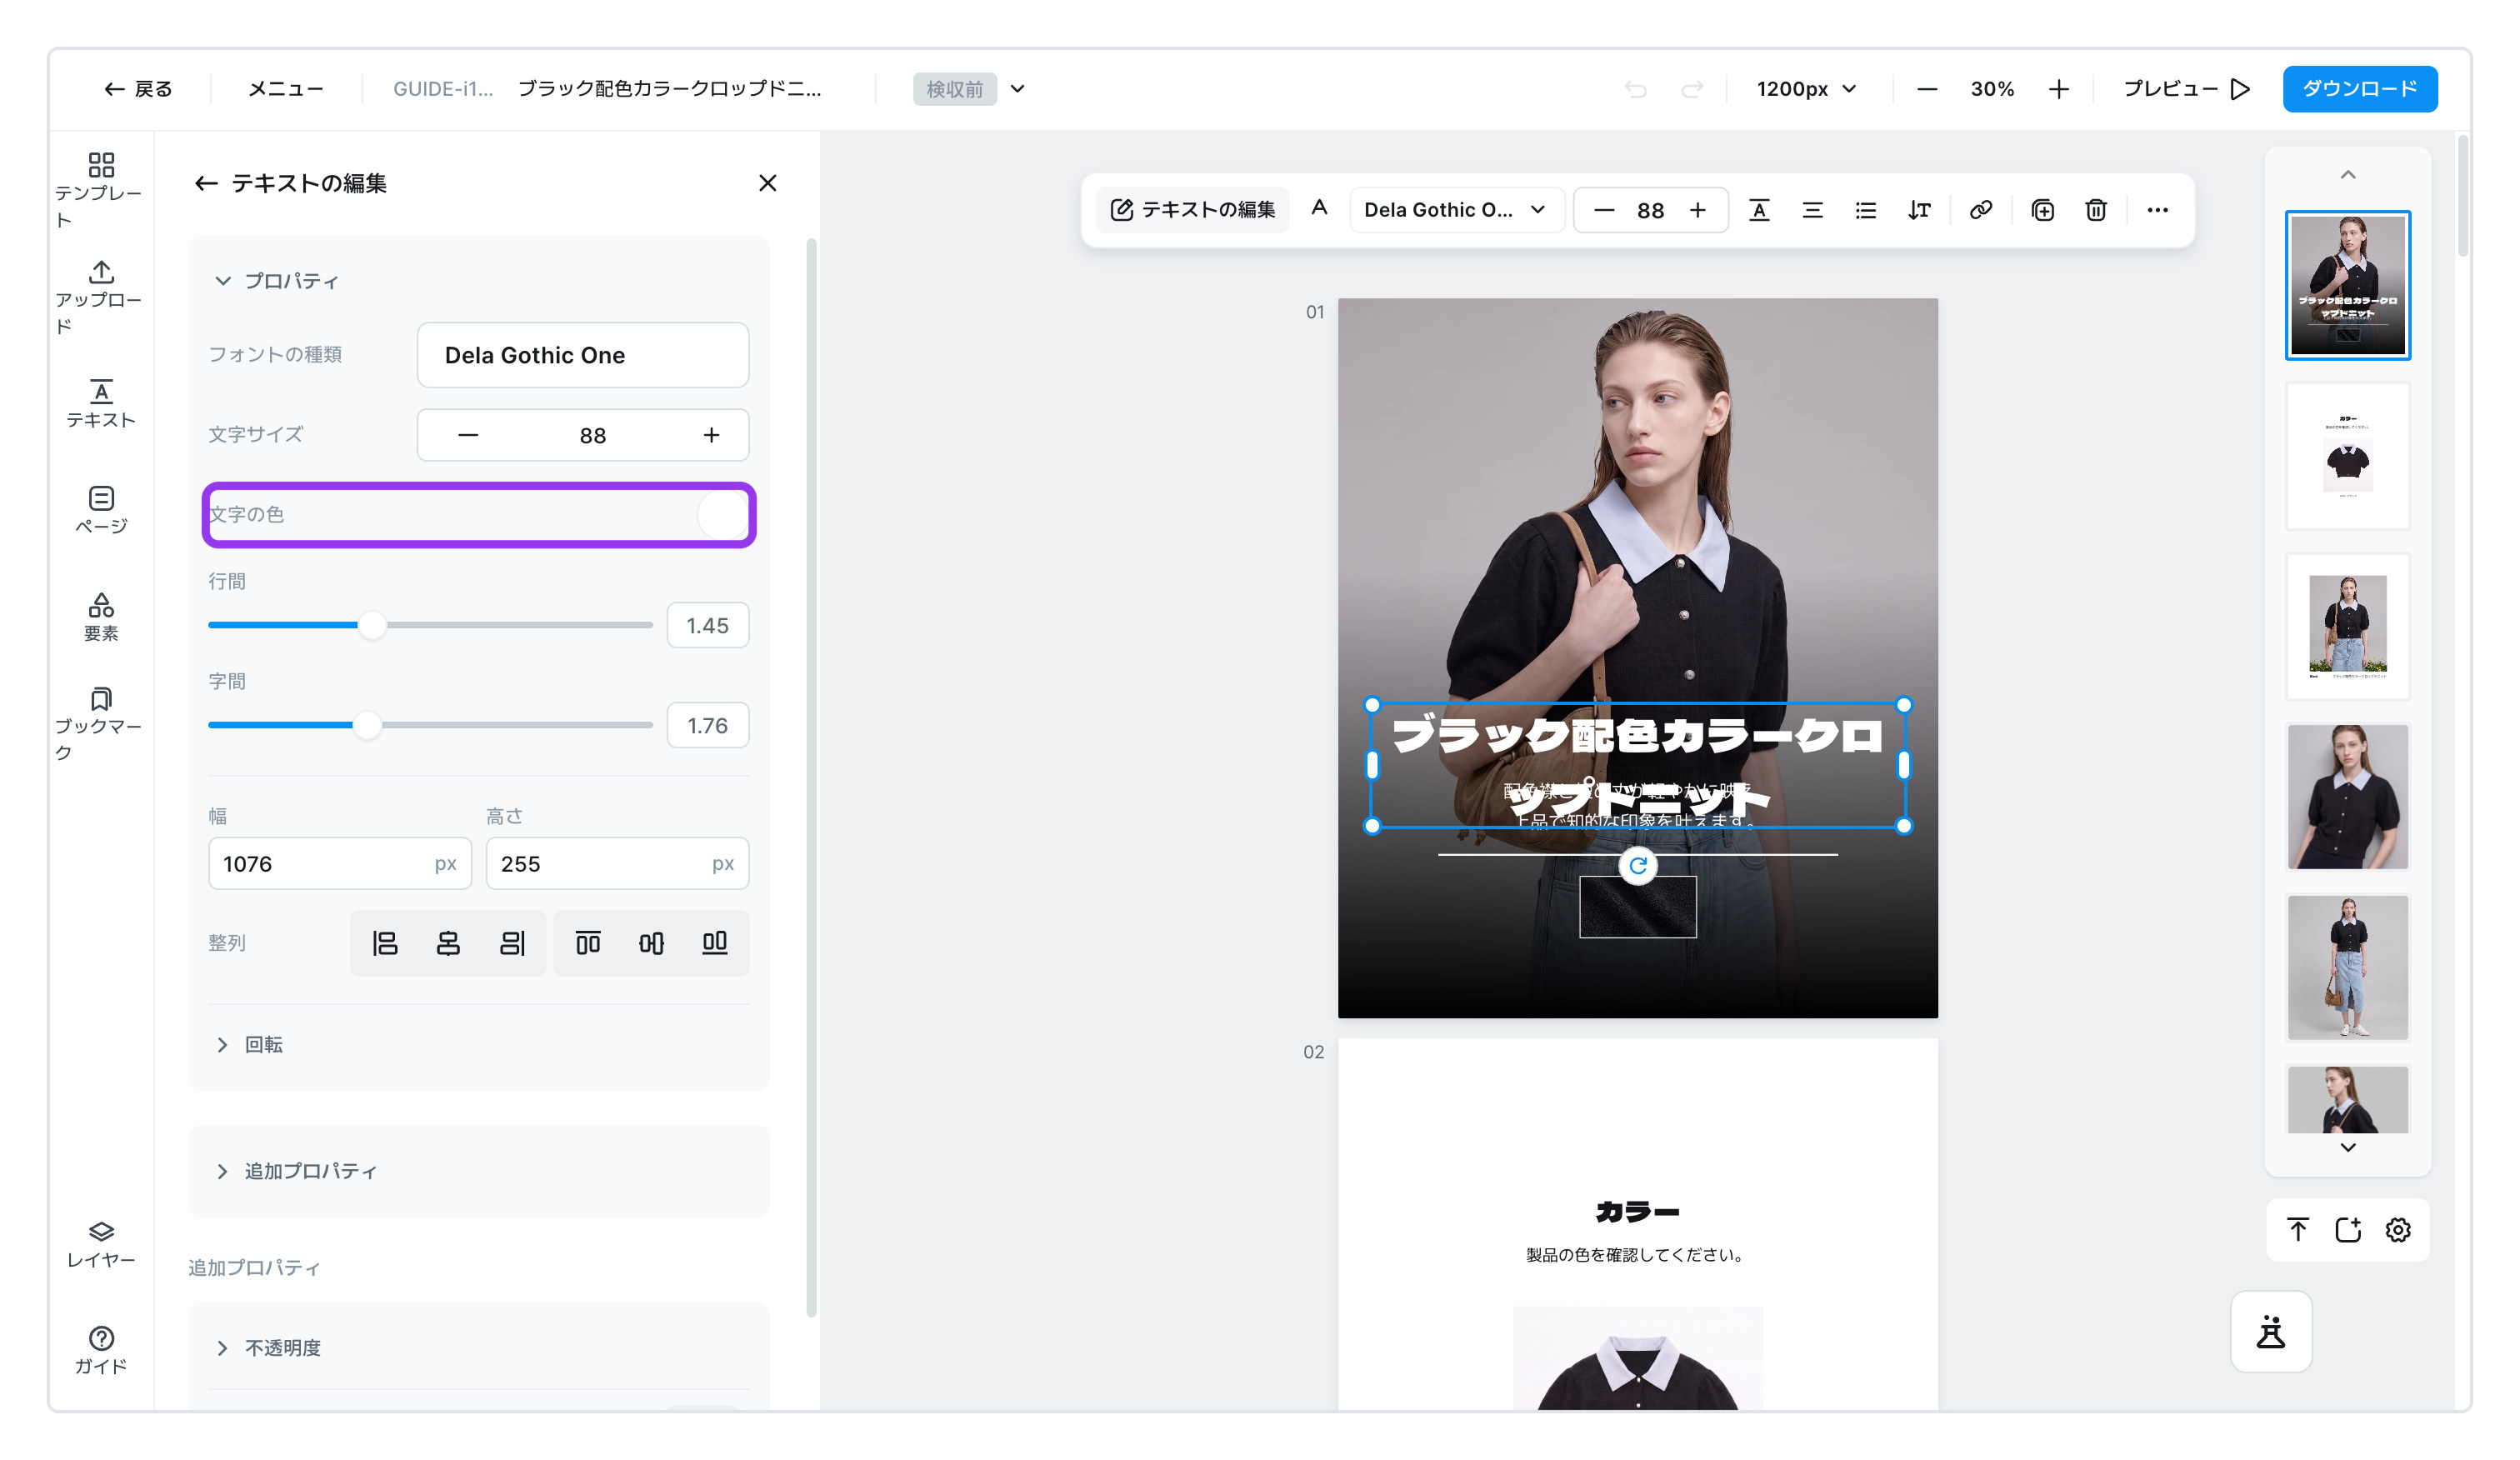Expand the 回転 section
The height and width of the screenshot is (1460, 2520).
pyautogui.click(x=249, y=1044)
